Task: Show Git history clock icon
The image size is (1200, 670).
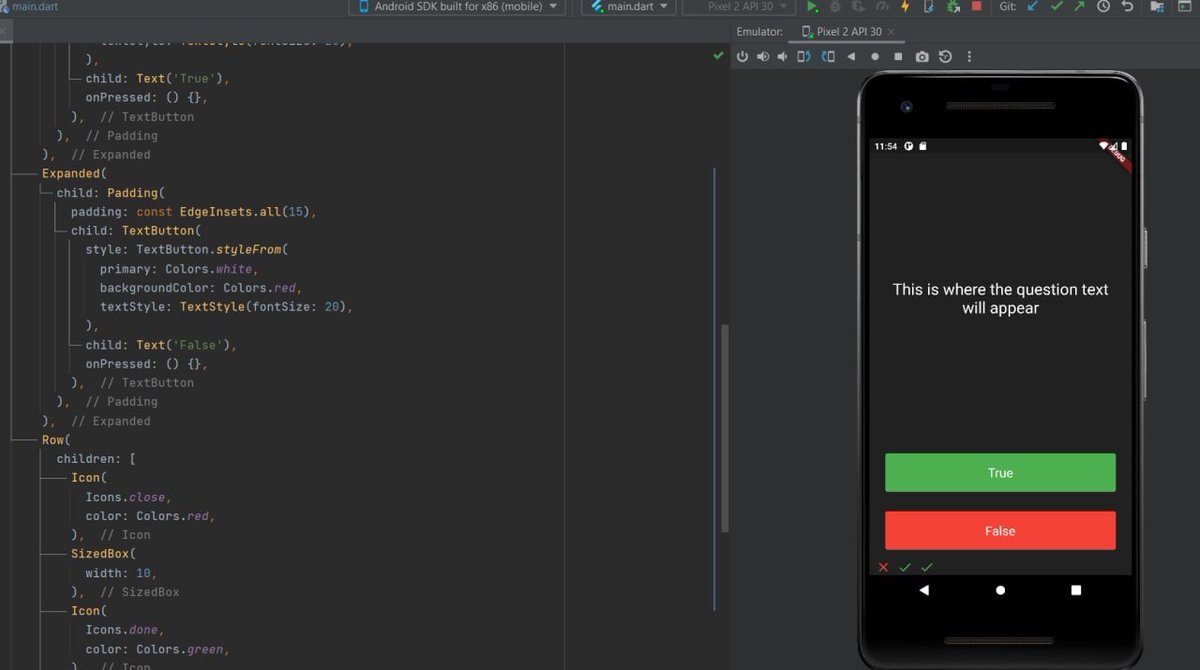Action: point(1103,6)
